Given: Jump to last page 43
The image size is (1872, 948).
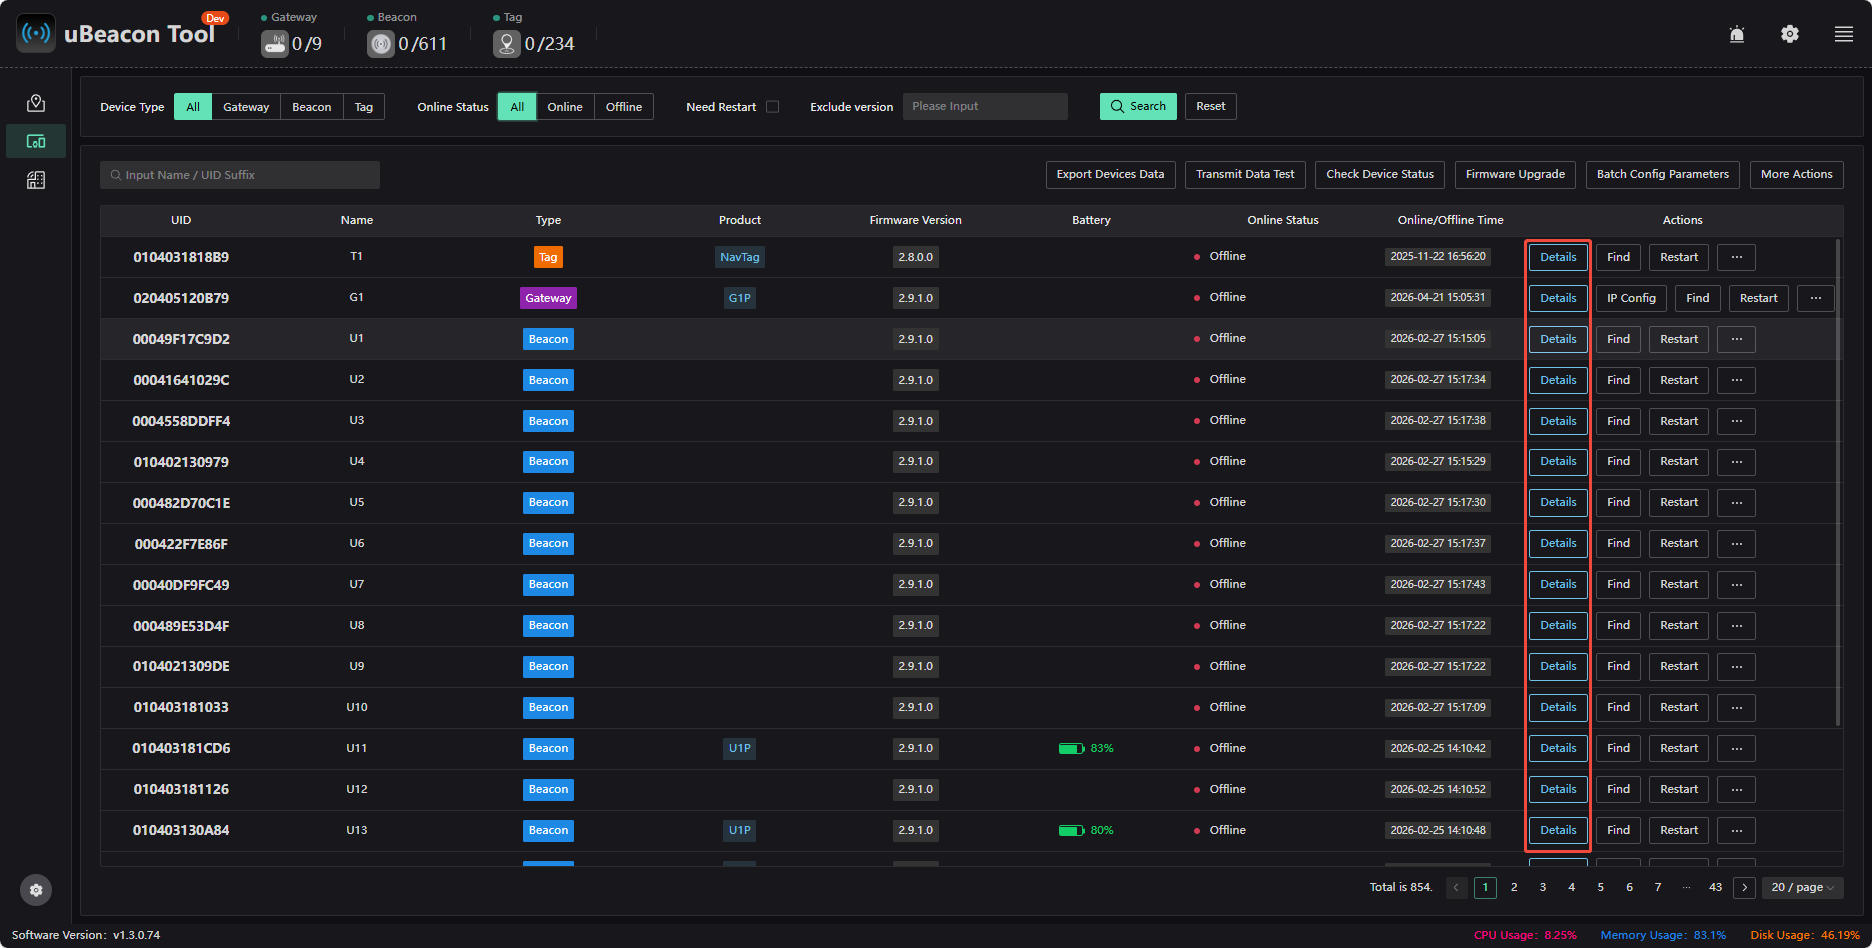Looking at the screenshot, I should 1716,887.
